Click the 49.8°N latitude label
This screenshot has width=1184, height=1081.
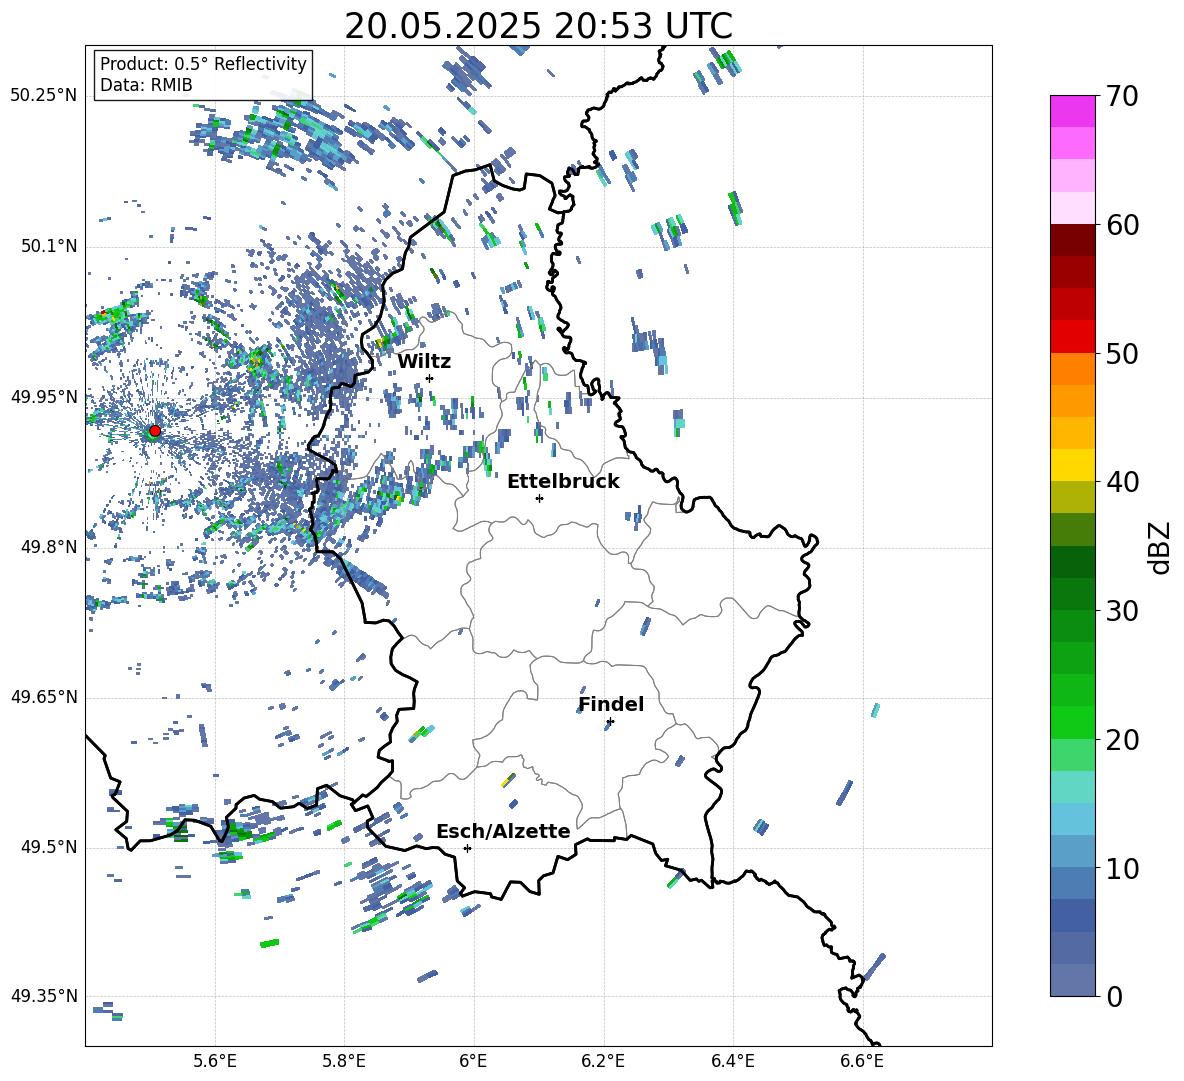(x=48, y=547)
